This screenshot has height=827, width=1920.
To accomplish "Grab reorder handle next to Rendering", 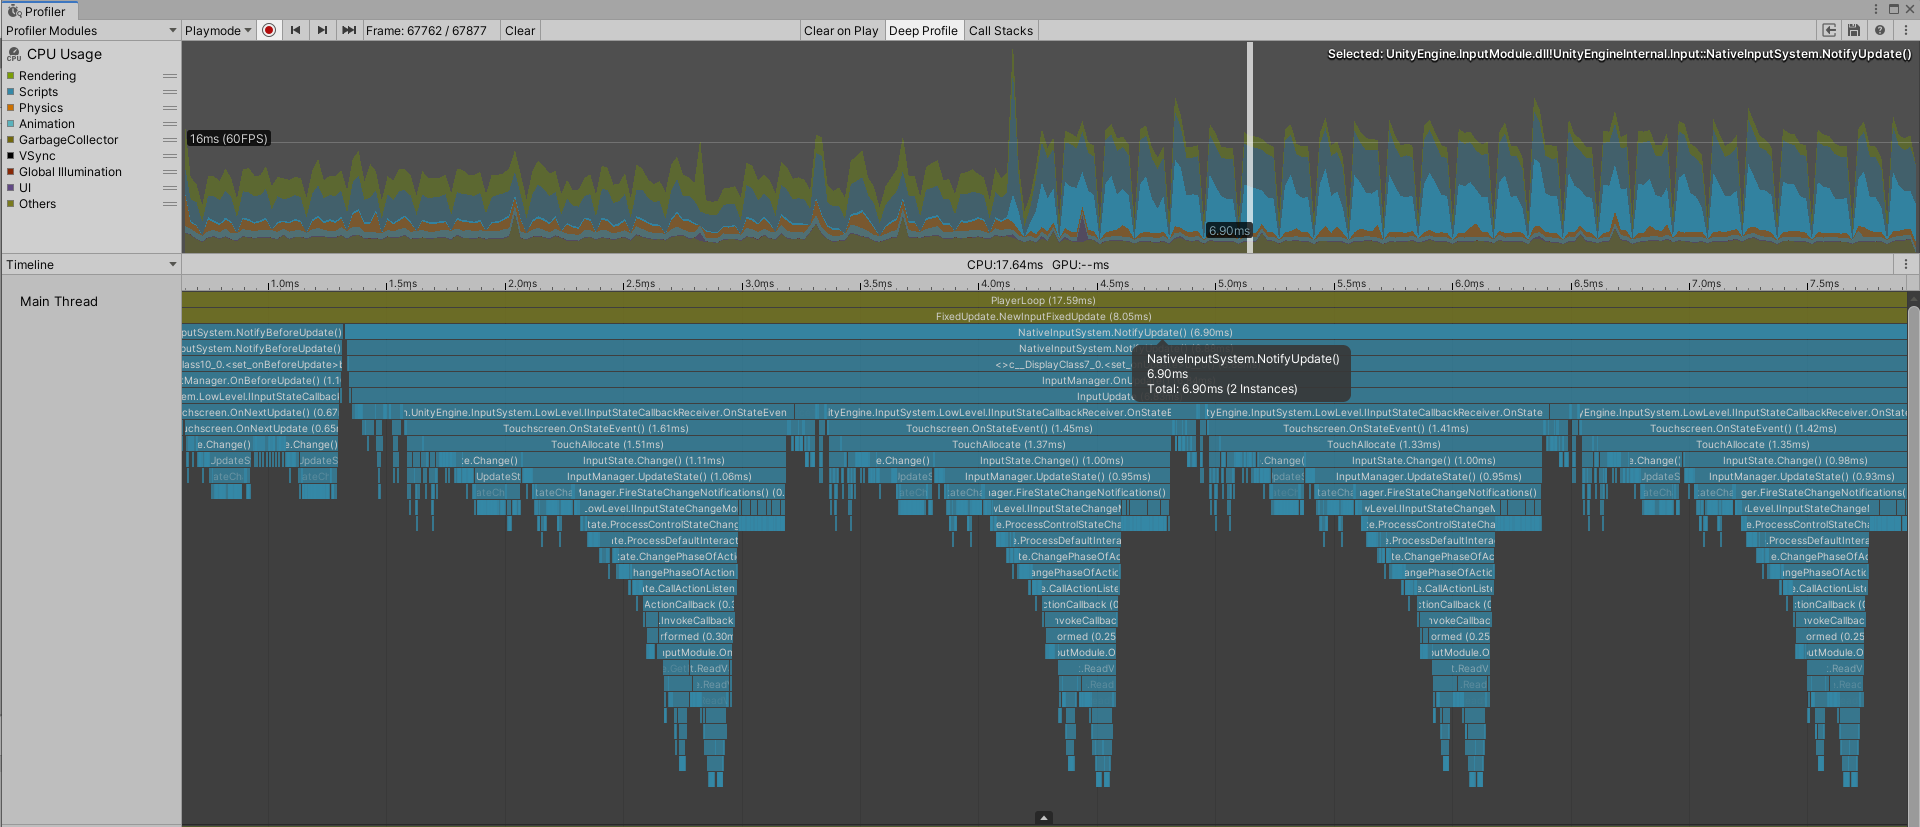I will point(170,76).
